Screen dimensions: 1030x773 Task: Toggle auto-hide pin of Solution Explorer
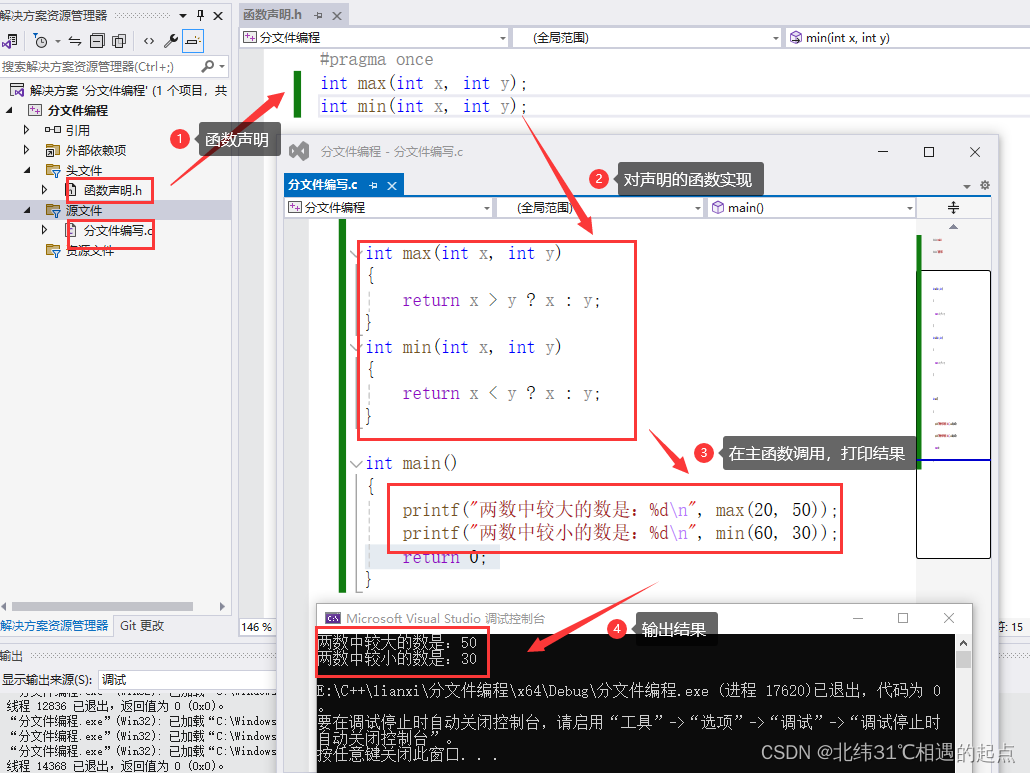[200, 15]
